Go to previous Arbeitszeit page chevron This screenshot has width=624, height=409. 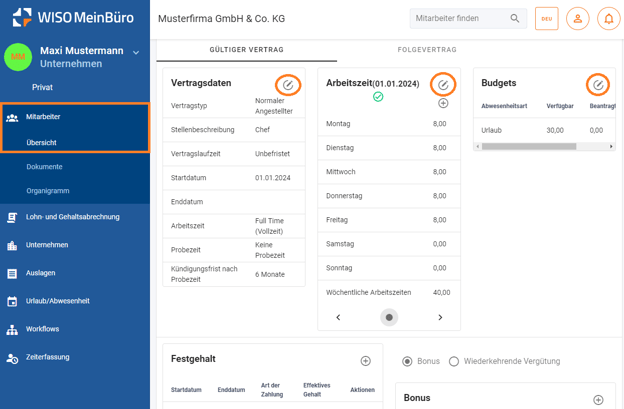tap(338, 317)
